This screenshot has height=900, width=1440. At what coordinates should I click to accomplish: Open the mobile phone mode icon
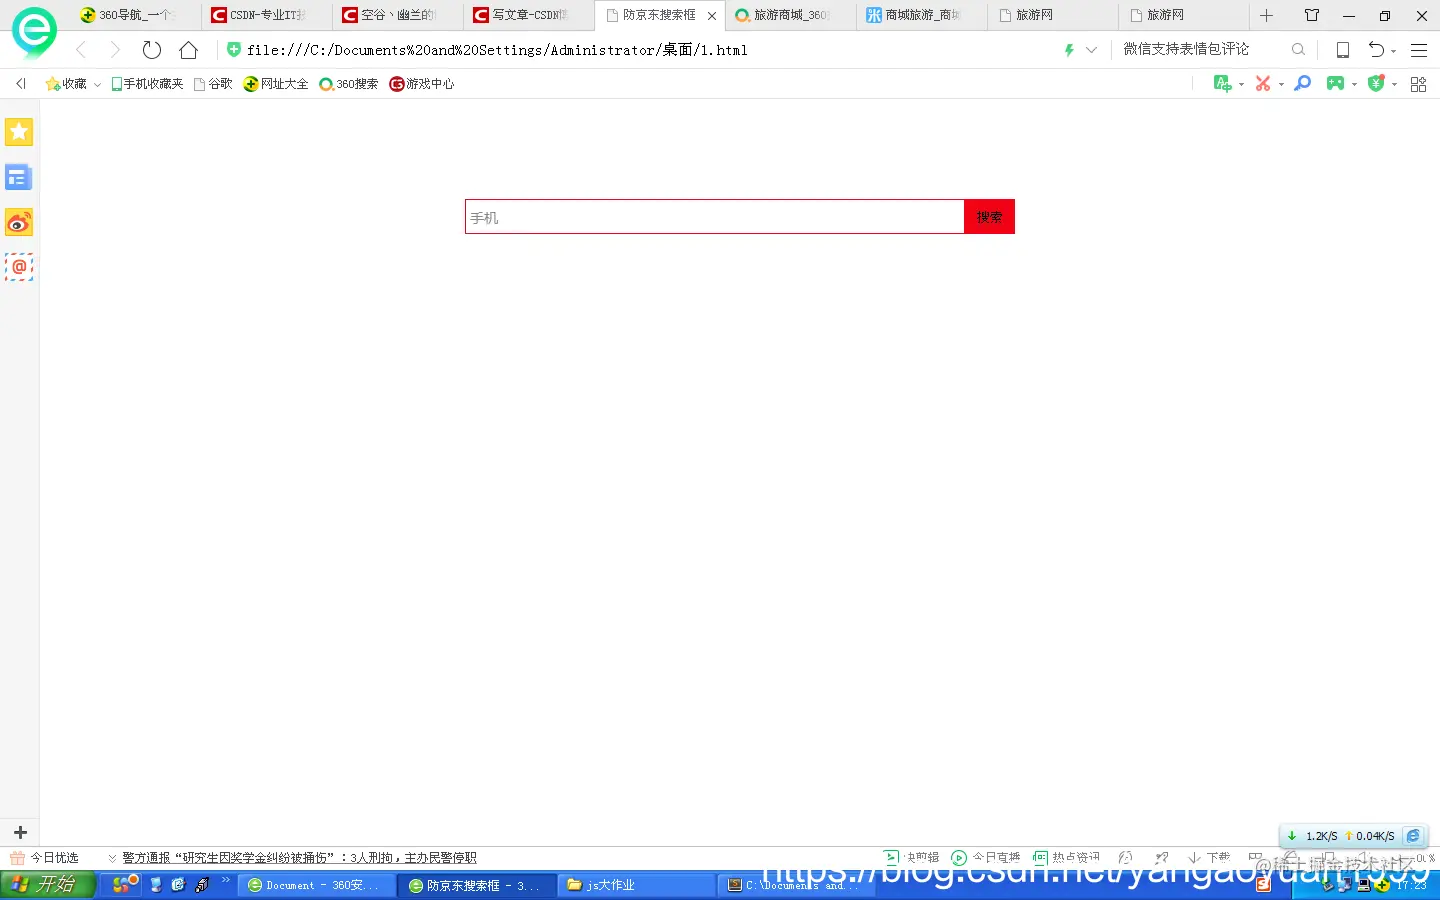[x=1343, y=50]
